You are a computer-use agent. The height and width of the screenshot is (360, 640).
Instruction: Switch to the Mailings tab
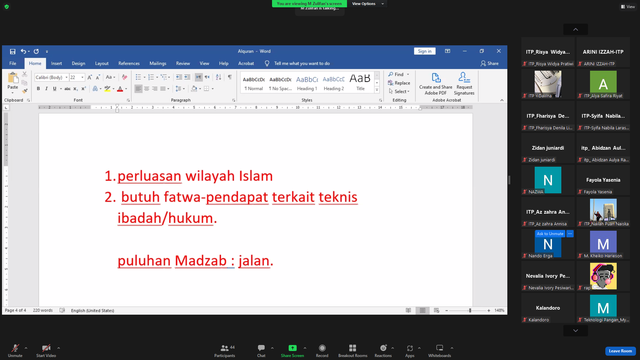tap(158, 64)
